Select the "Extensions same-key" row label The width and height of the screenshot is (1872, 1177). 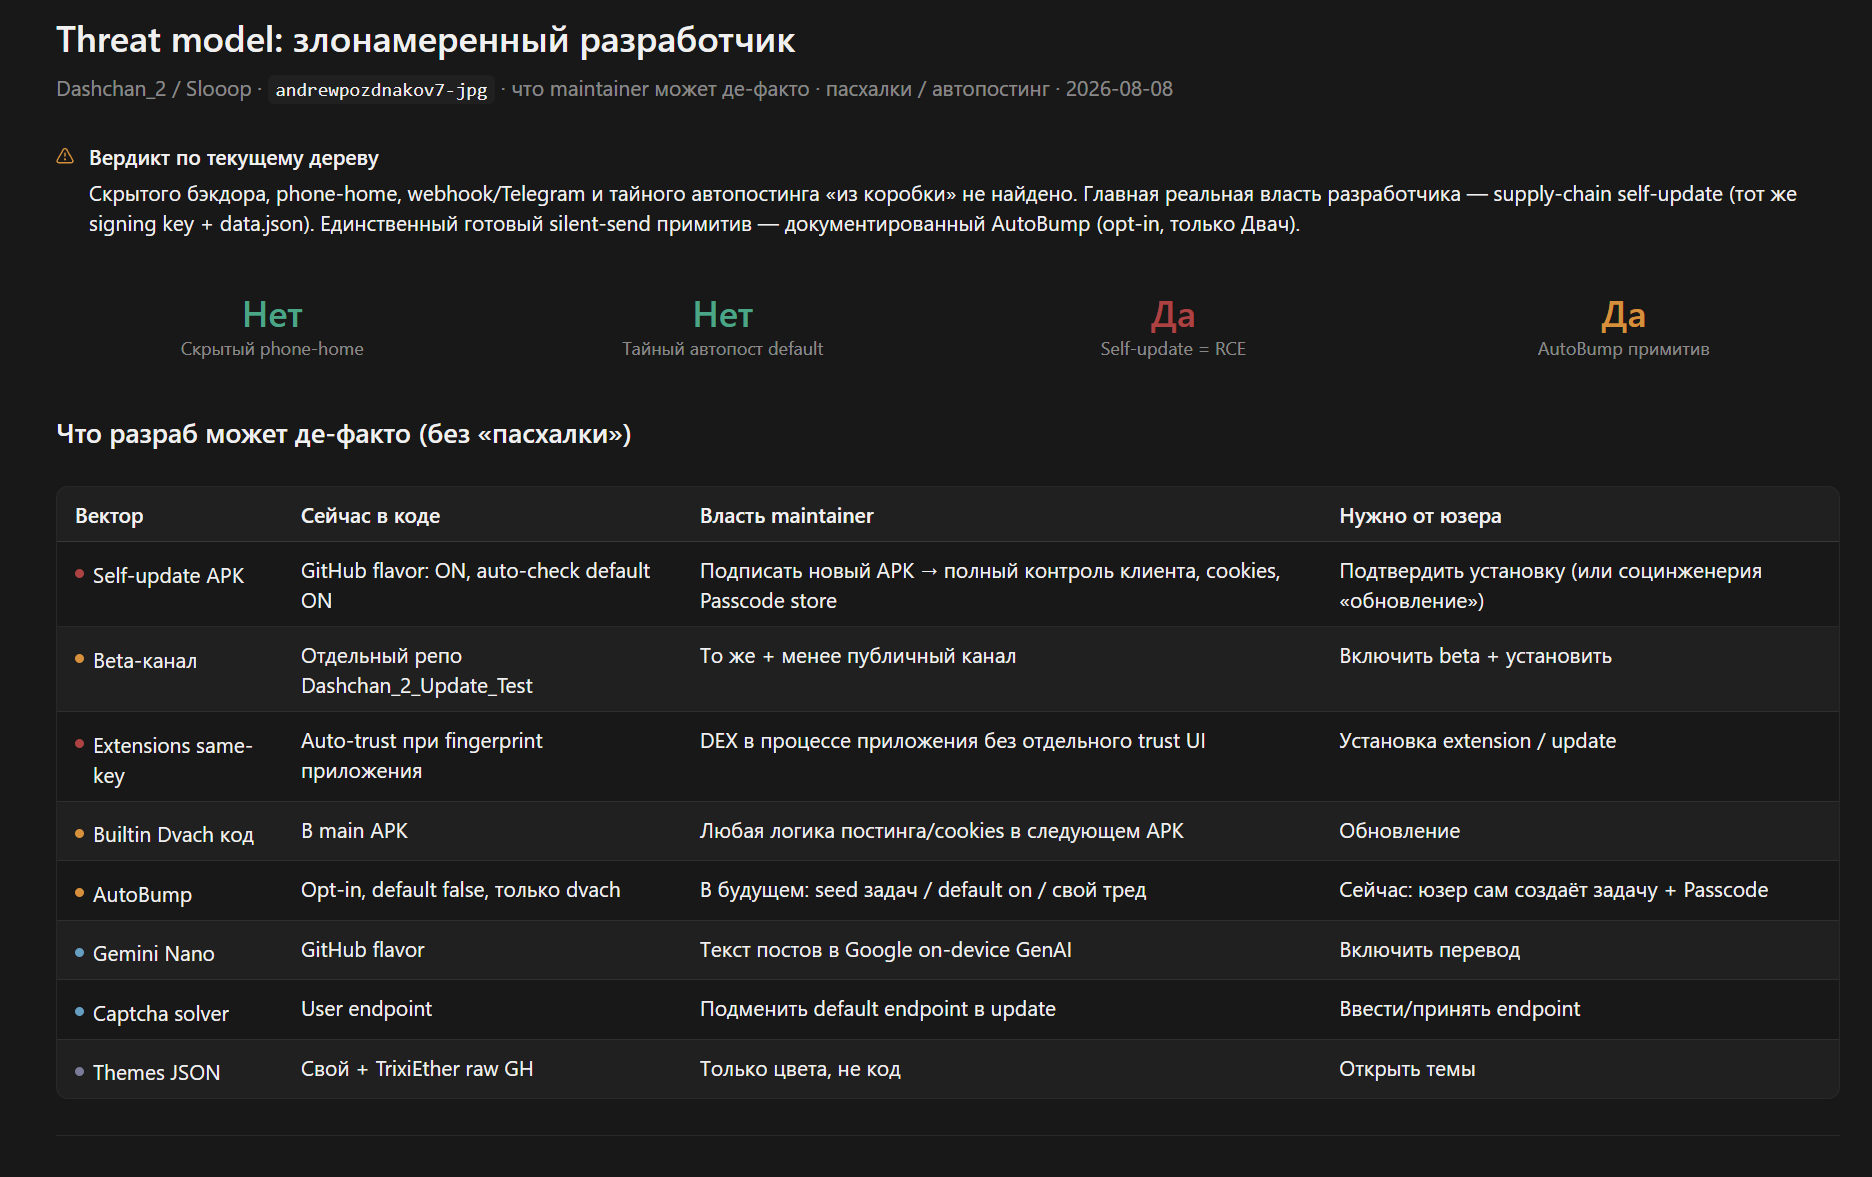[173, 760]
